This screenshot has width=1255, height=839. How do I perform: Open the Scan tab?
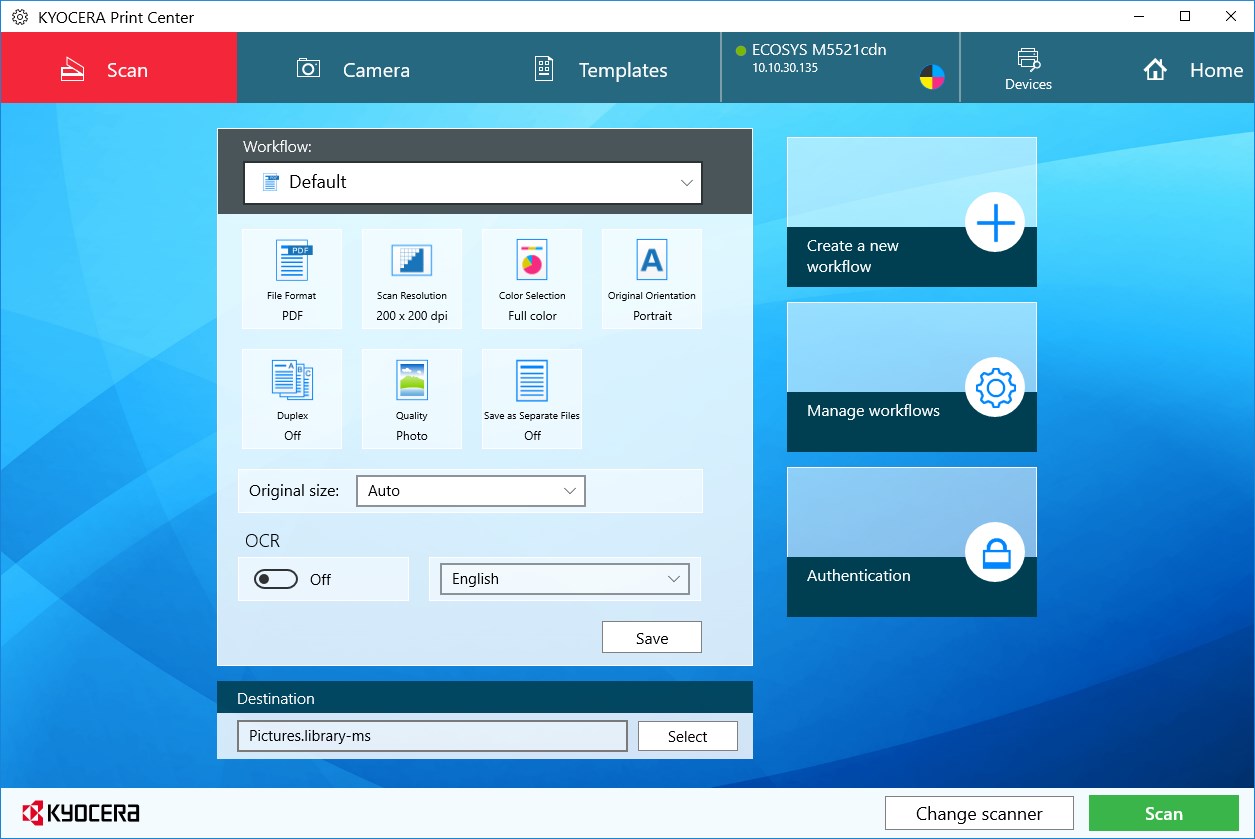[x=119, y=68]
